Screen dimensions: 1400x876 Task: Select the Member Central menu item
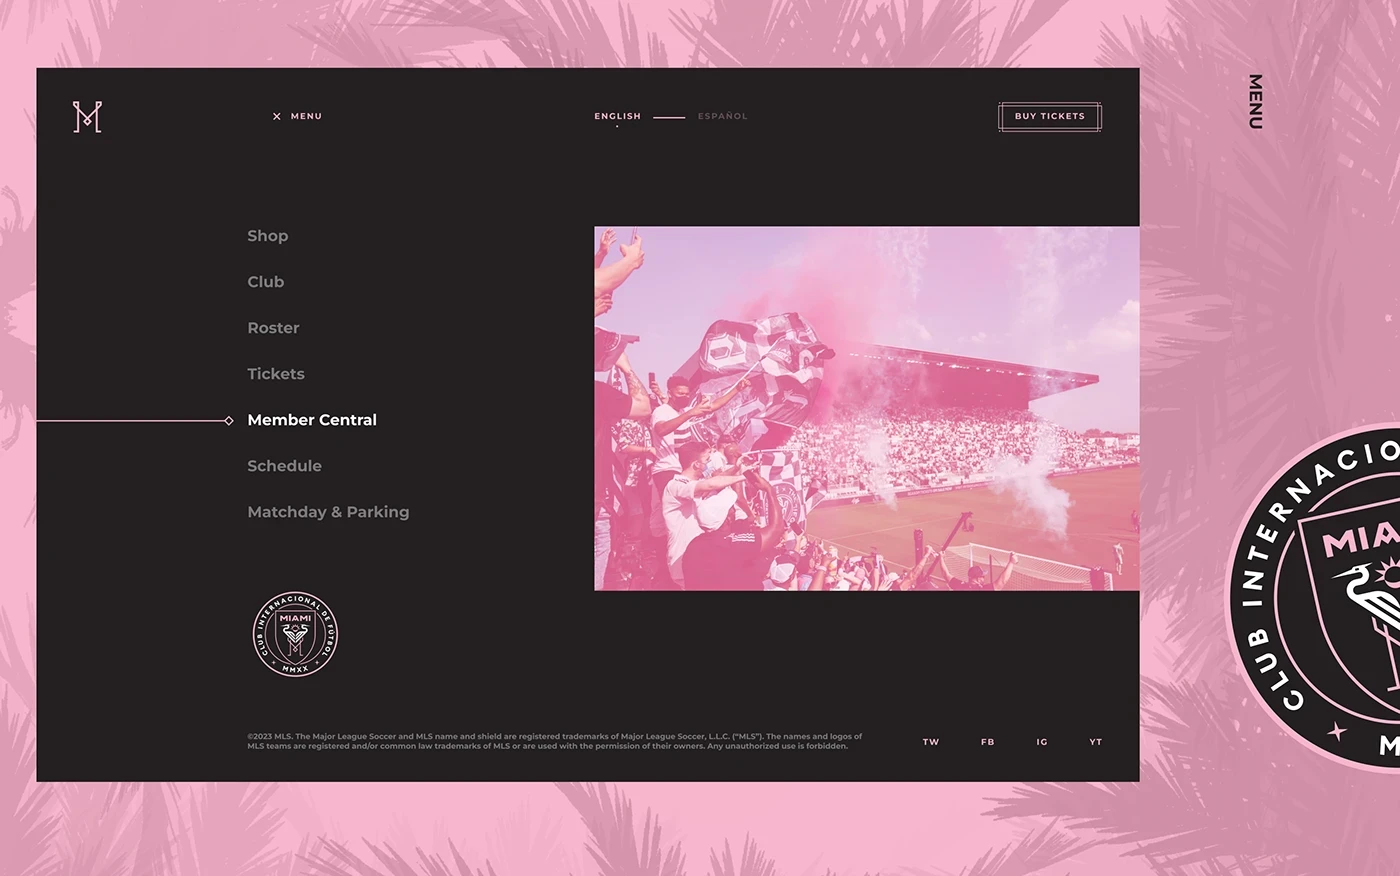(x=312, y=420)
